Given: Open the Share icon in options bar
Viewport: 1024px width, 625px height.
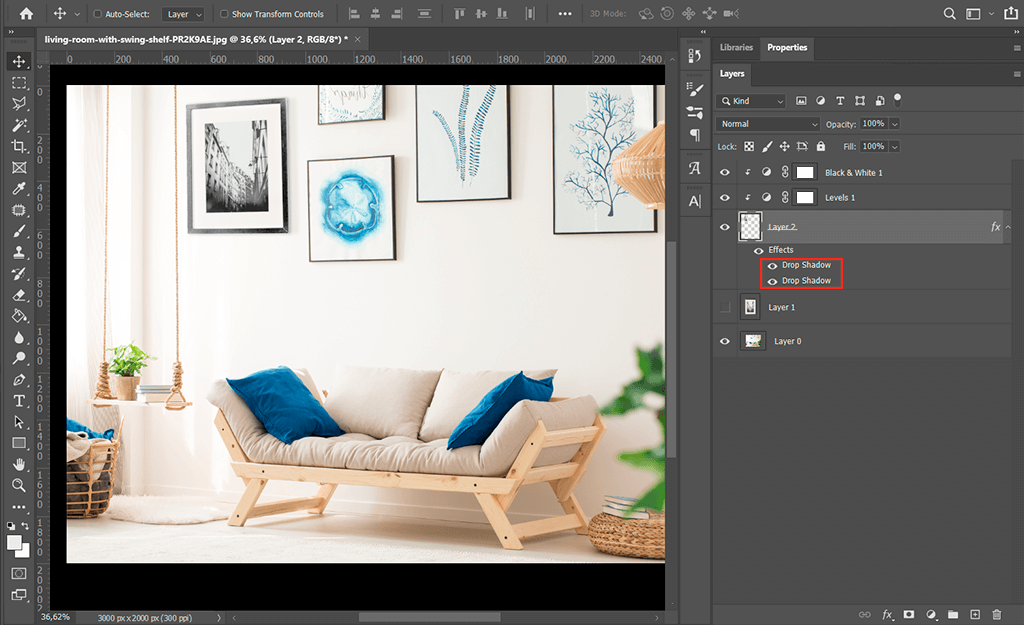Looking at the screenshot, I should (1011, 13).
